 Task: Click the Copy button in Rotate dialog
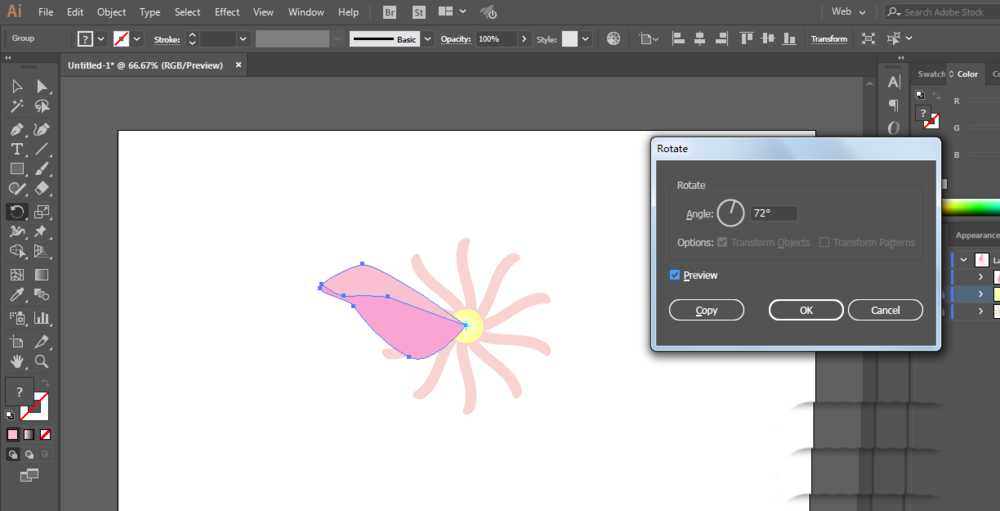(x=706, y=310)
